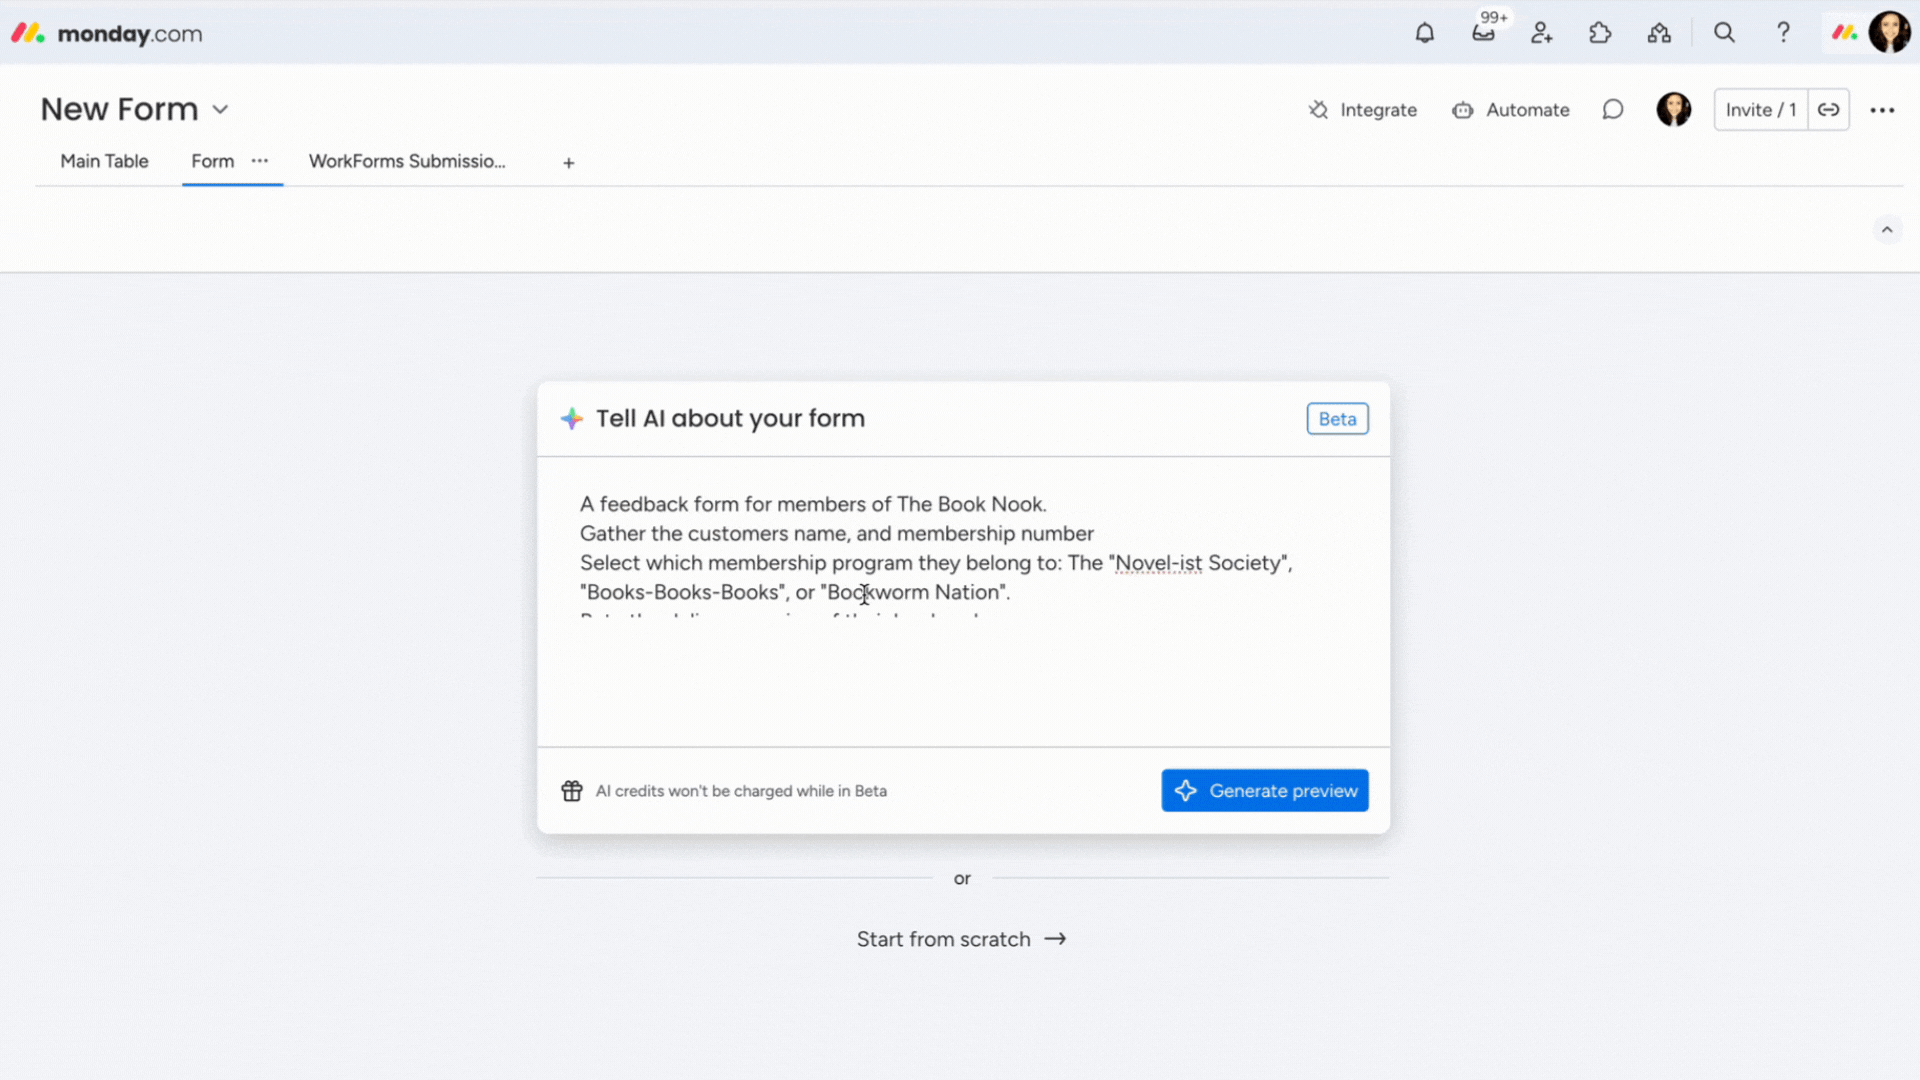Click the board owner avatar
This screenshot has height=1080, width=1920.
[1674, 109]
